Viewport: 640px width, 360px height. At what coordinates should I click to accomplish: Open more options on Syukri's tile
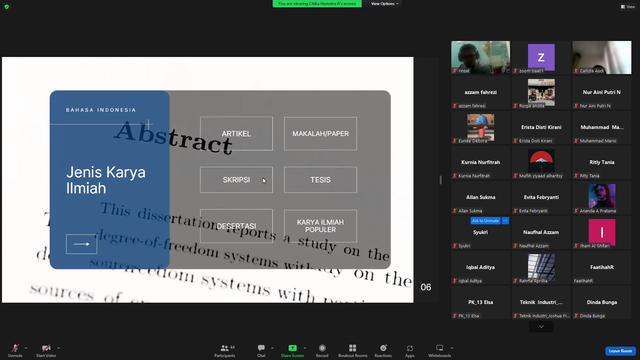(x=505, y=221)
